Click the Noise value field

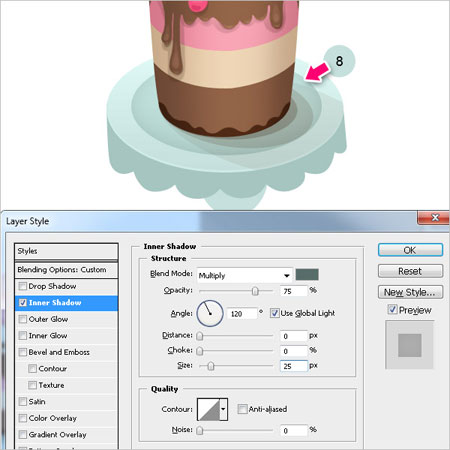pyautogui.click(x=294, y=431)
